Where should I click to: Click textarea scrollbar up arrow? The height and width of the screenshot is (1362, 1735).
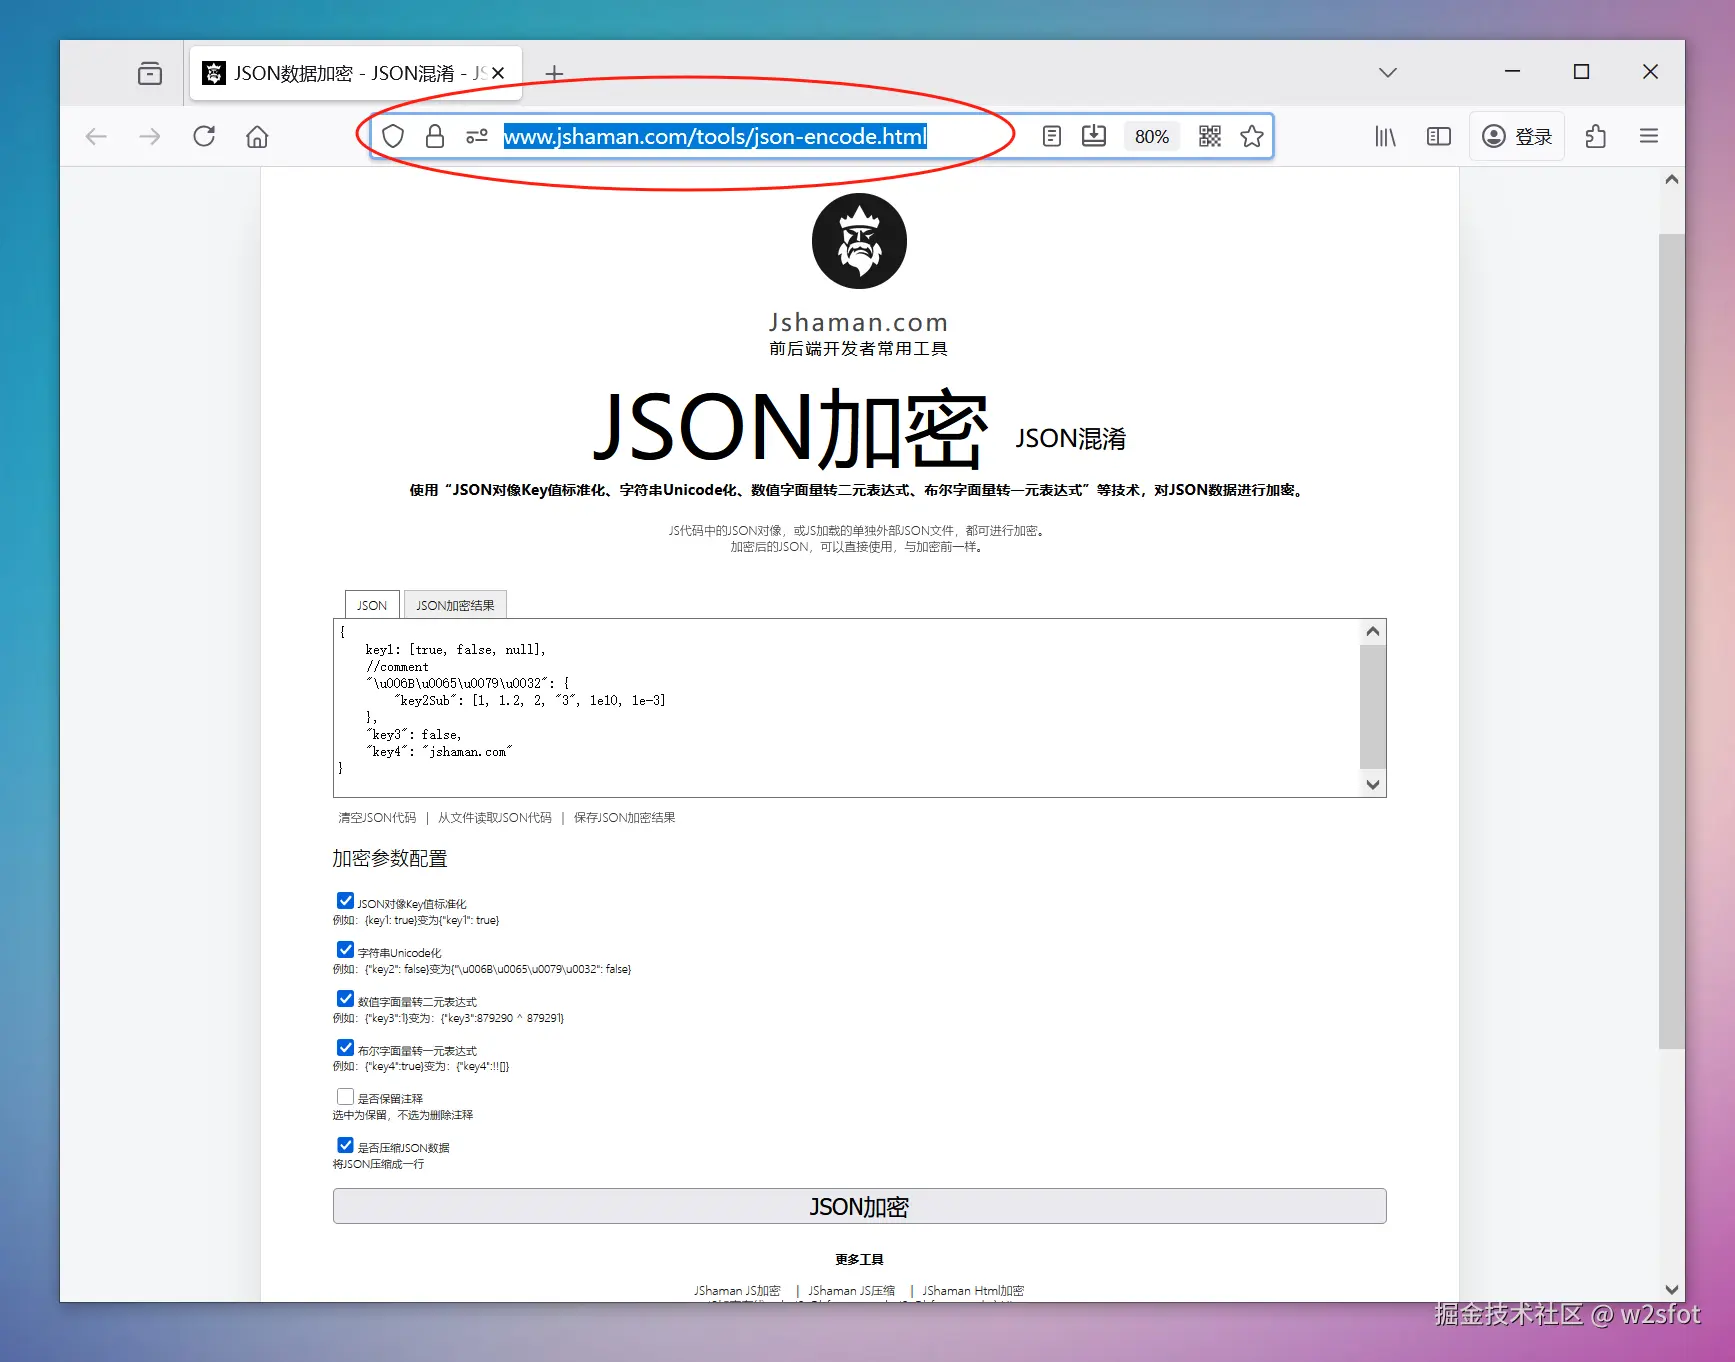click(x=1373, y=631)
